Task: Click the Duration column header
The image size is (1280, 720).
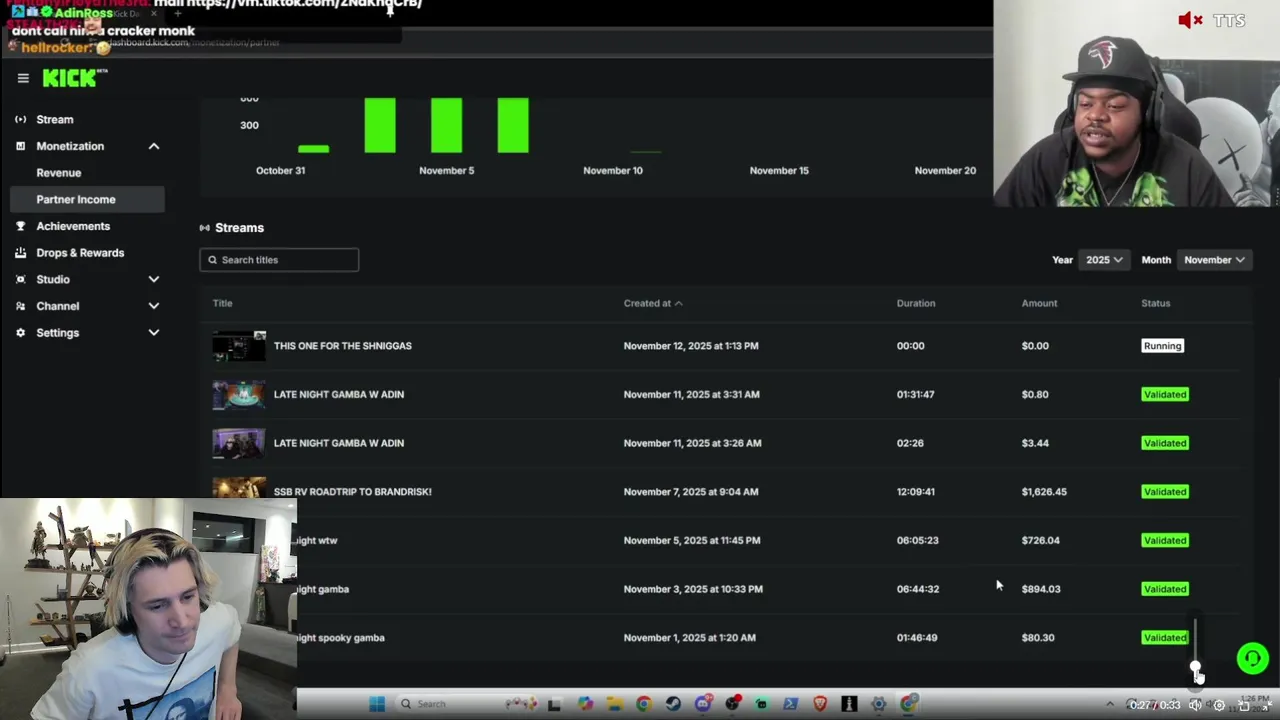Action: pos(916,303)
